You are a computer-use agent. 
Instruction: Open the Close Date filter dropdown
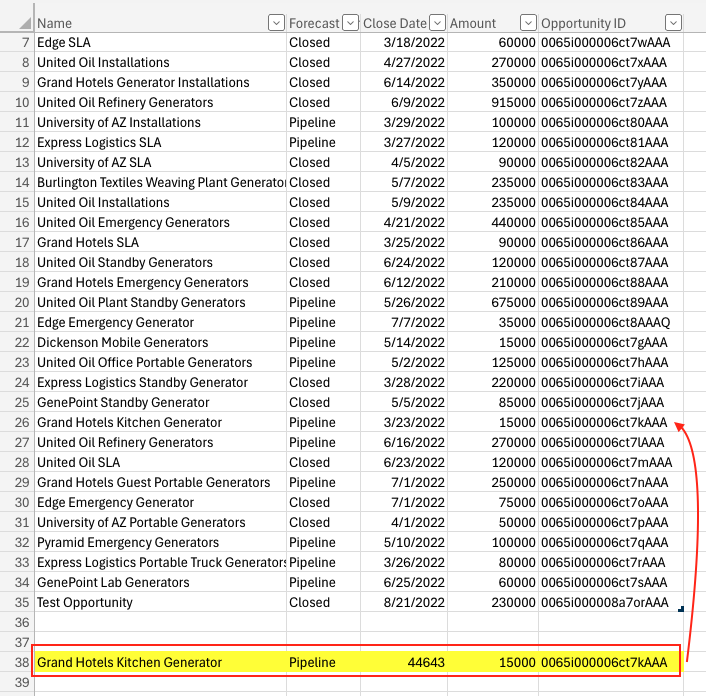[x=437, y=22]
